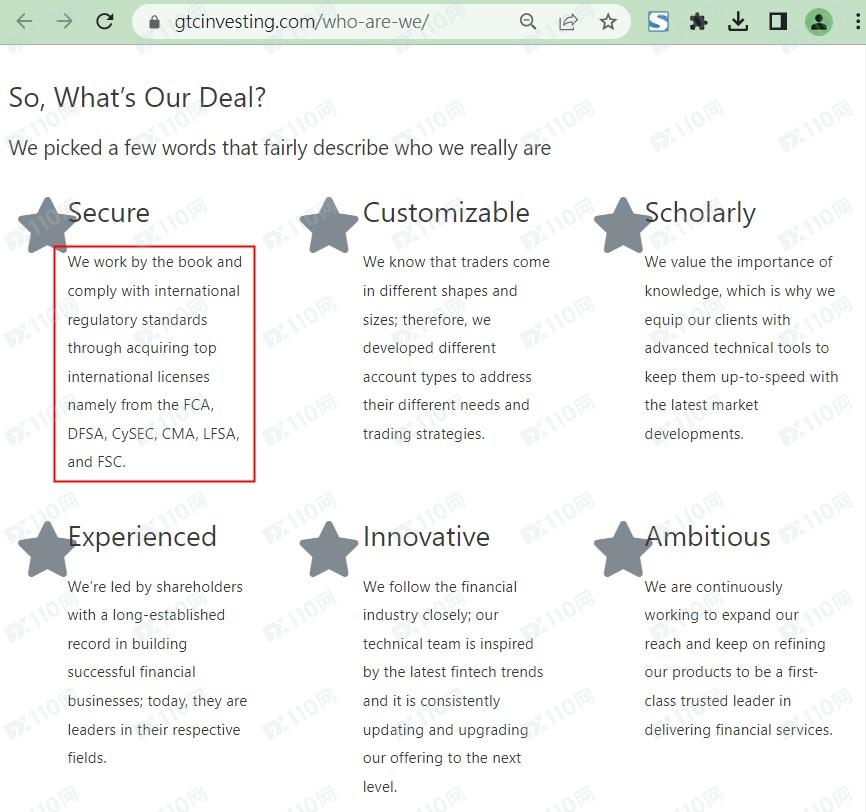Click the star icon beside Innovative

[x=328, y=549]
